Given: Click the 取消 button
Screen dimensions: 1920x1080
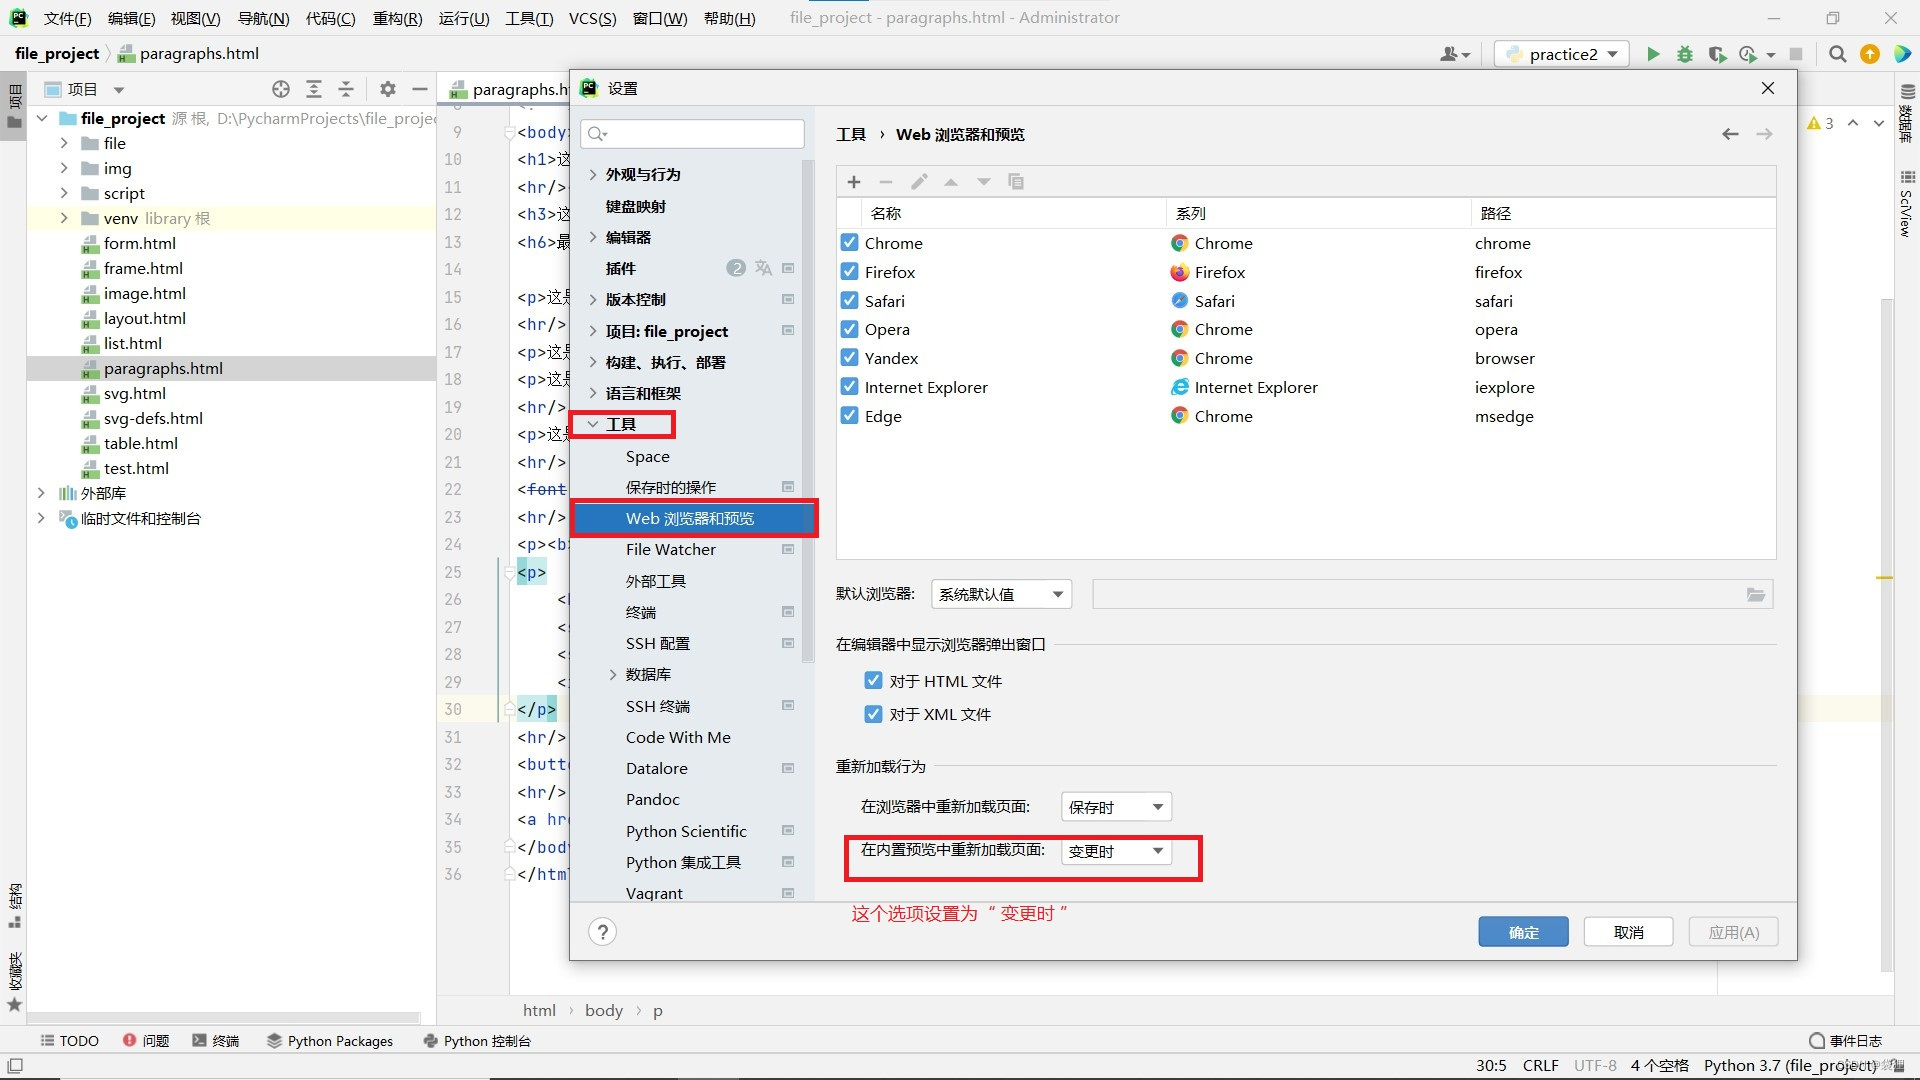Looking at the screenshot, I should pyautogui.click(x=1628, y=932).
